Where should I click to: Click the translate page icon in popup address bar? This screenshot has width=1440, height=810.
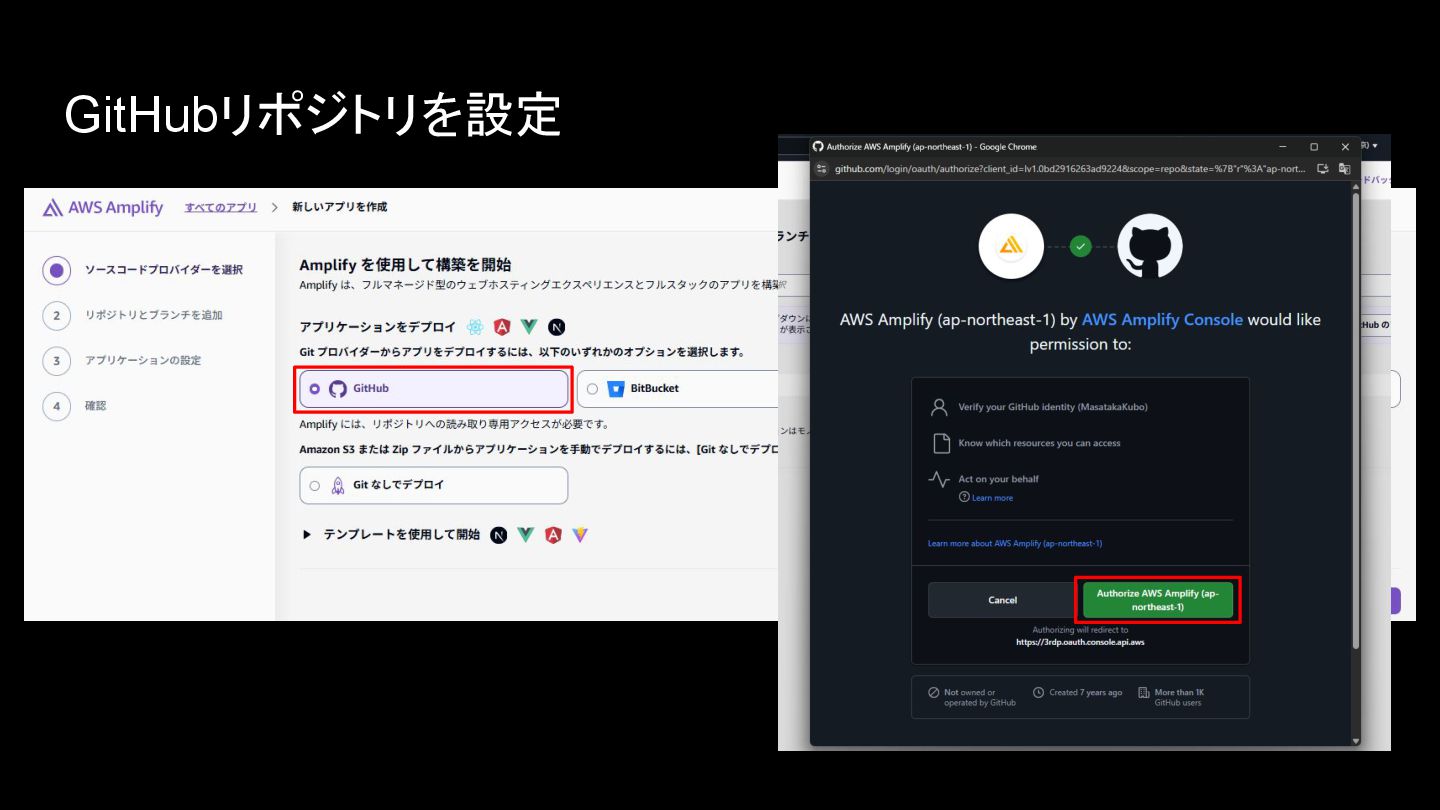[x=1345, y=169]
